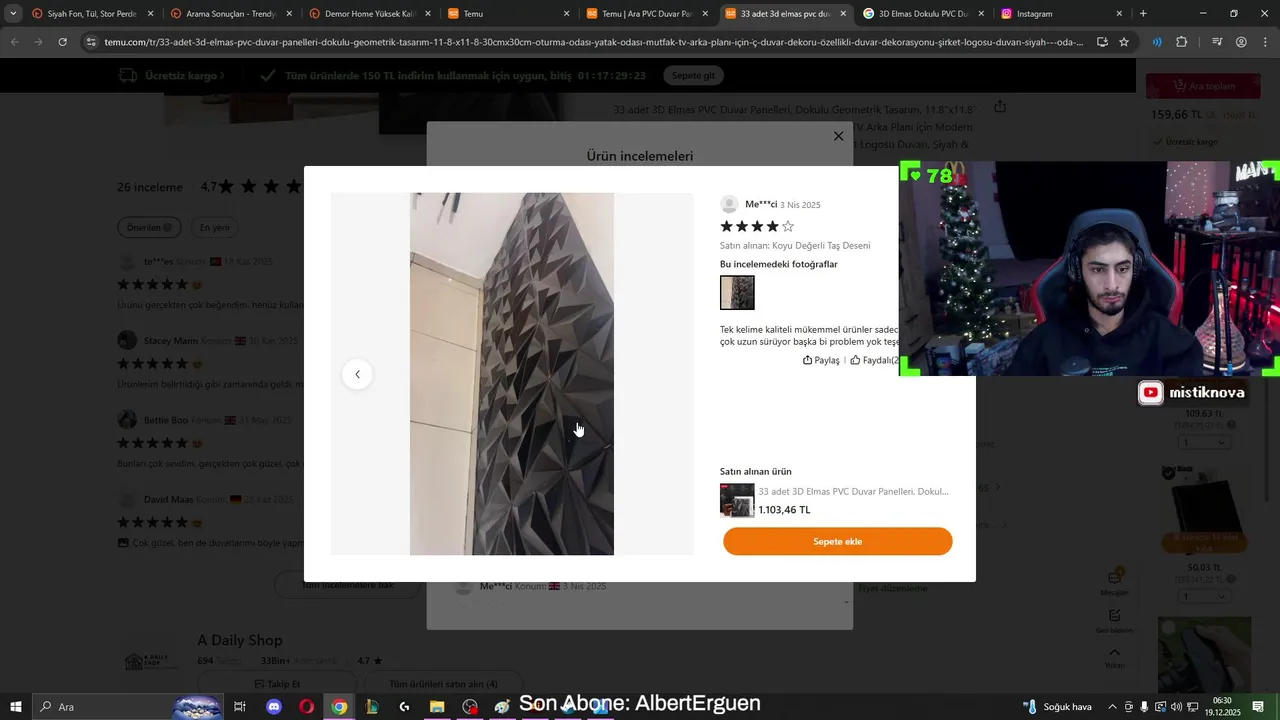This screenshot has width=1280, height=720.
Task: Open the 33 adet 3D Elmas product link
Action: [853, 491]
